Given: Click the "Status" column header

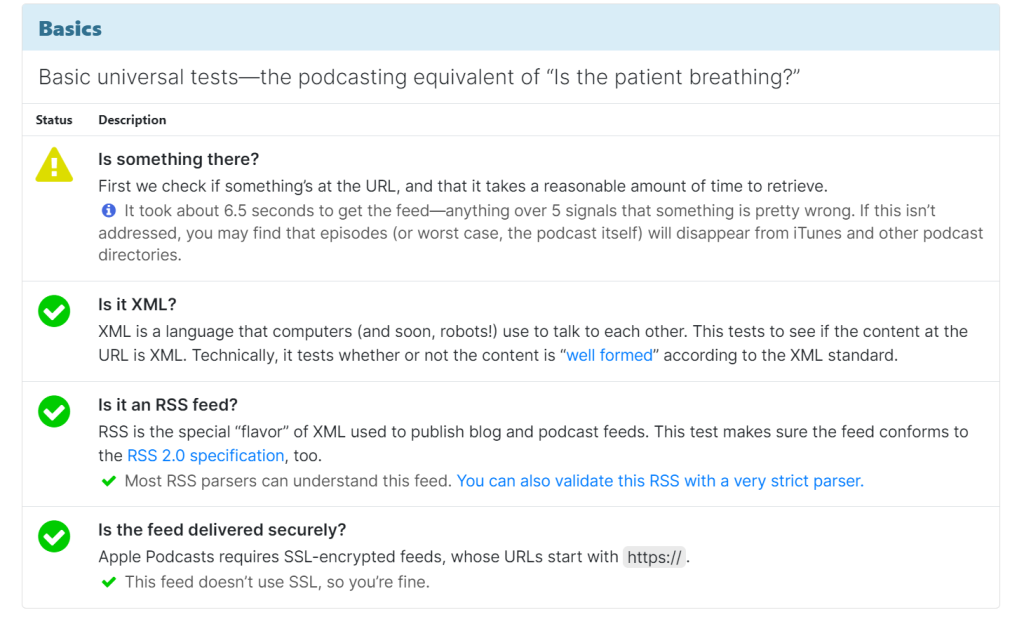Looking at the screenshot, I should tap(54, 120).
